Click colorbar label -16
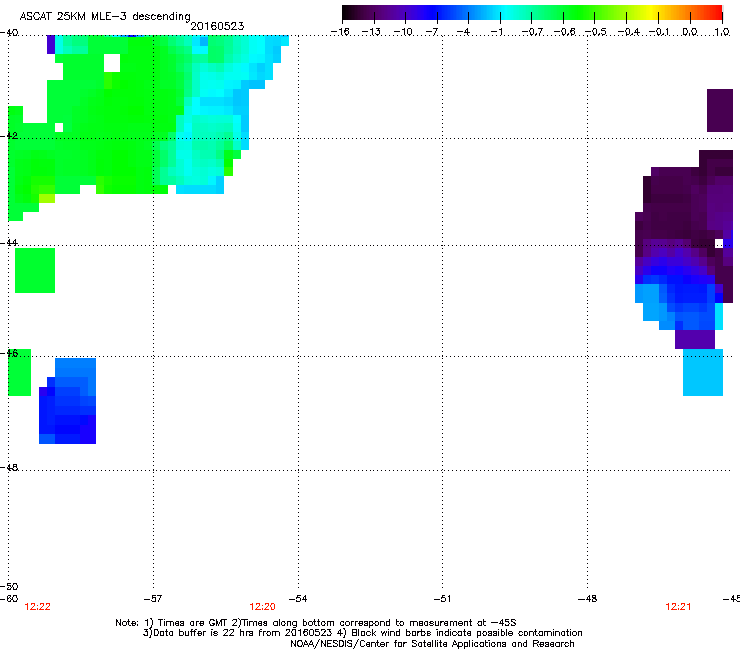The height and width of the screenshot is (650, 740). (x=340, y=32)
